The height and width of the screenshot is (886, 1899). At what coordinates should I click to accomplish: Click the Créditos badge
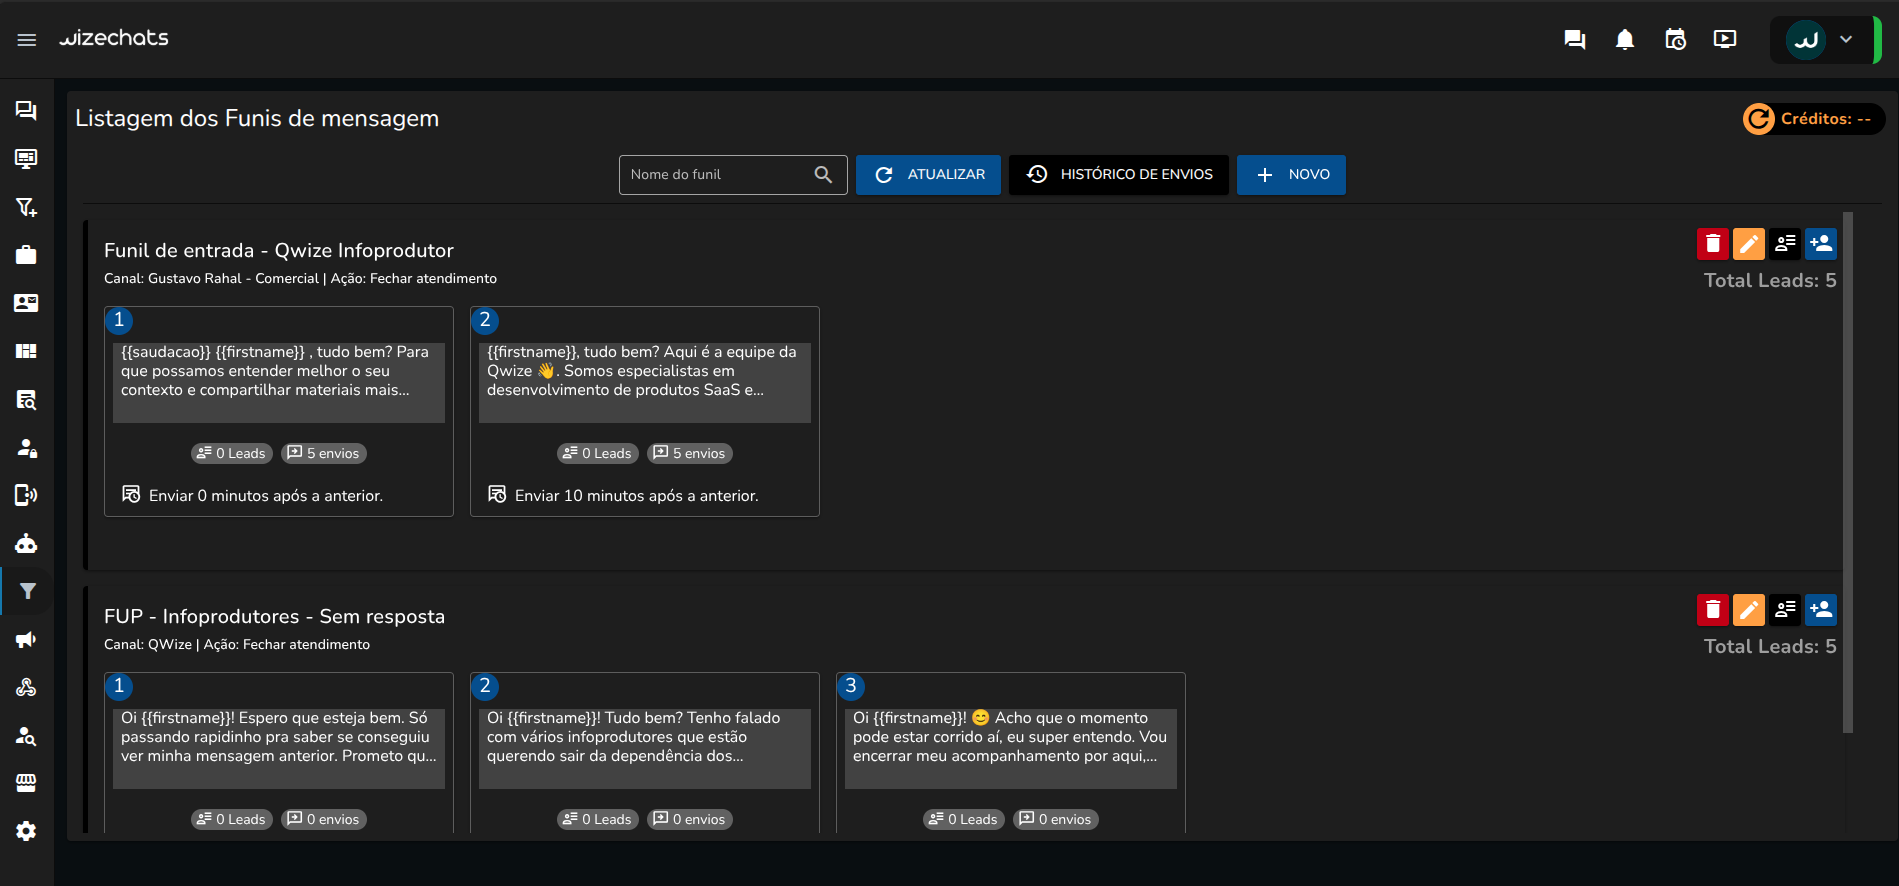tap(1813, 119)
